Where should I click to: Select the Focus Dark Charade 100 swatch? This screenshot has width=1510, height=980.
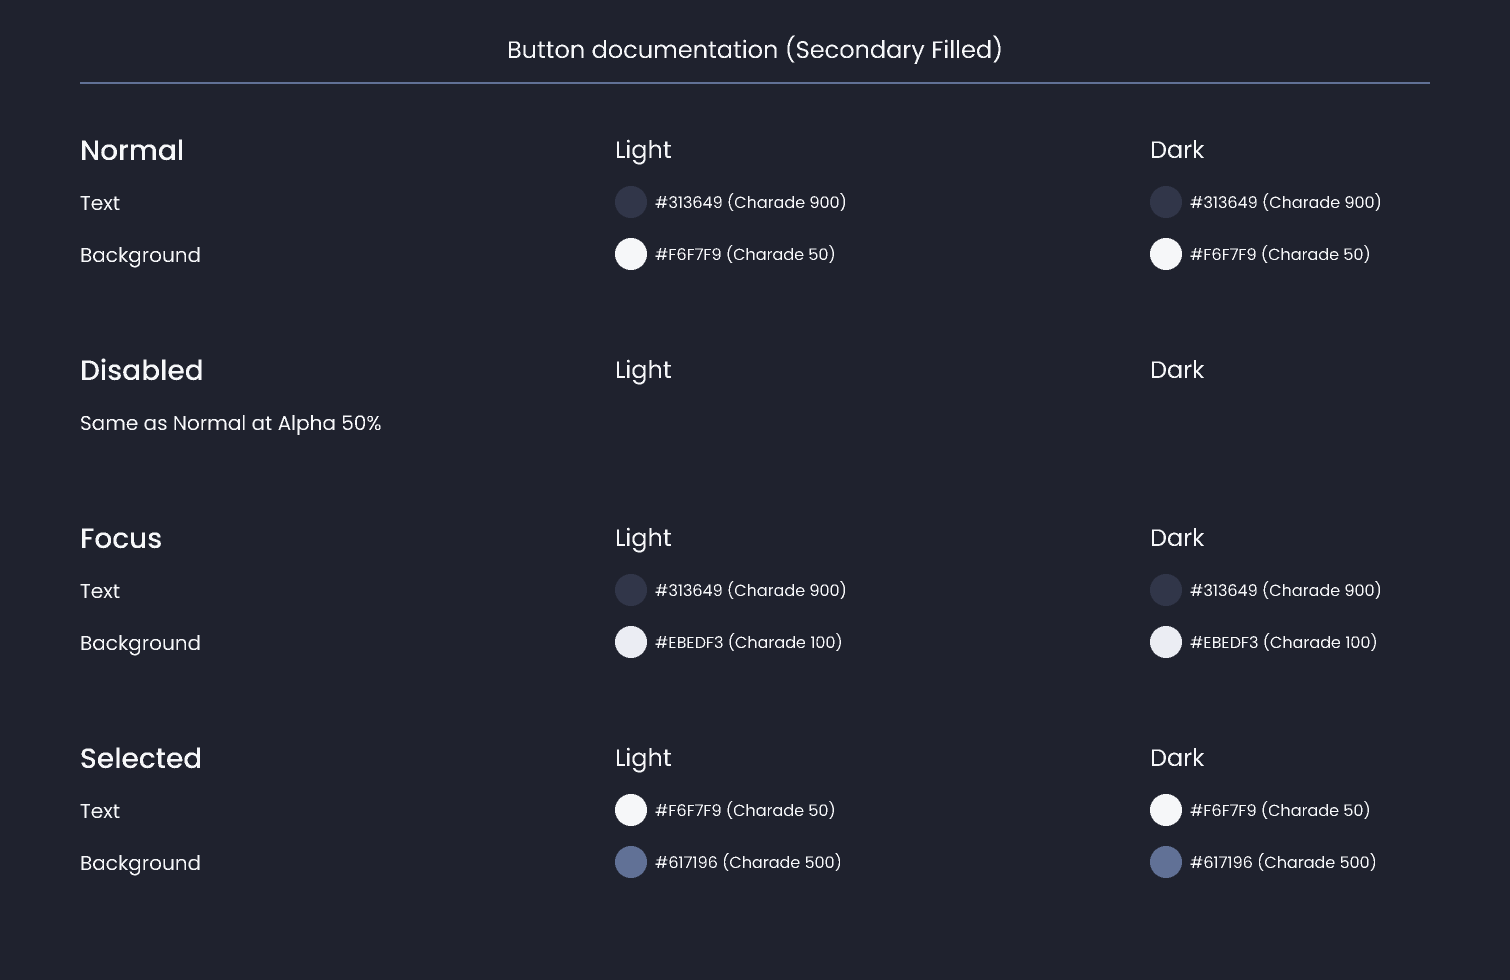(1166, 642)
